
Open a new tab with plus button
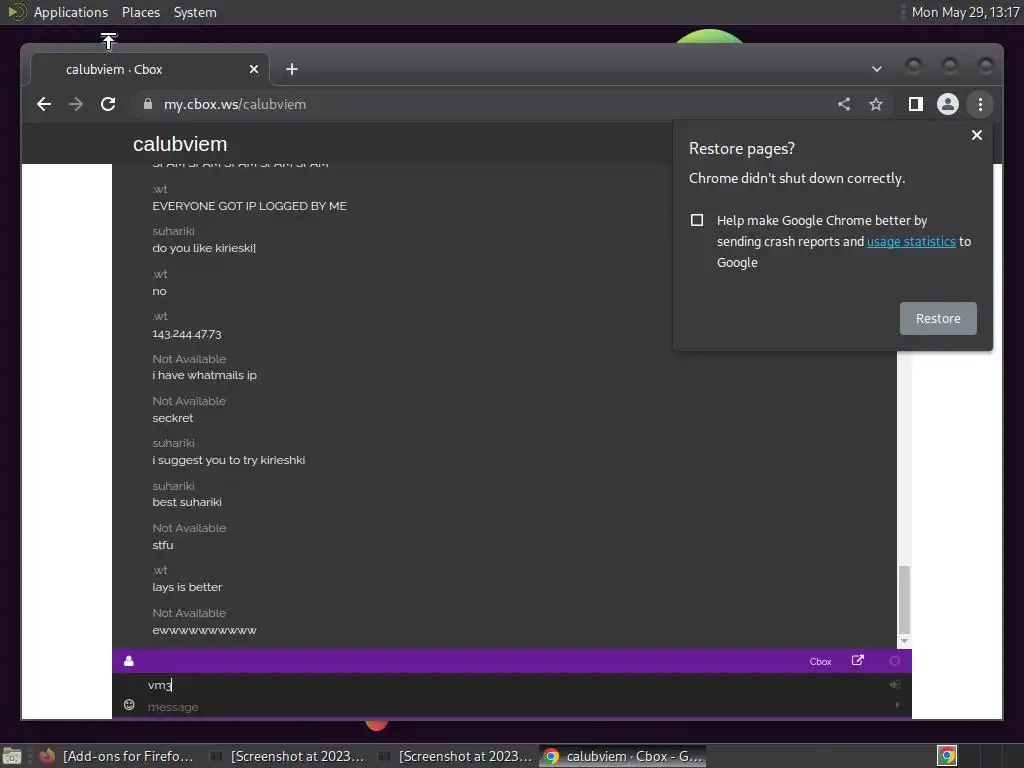292,69
